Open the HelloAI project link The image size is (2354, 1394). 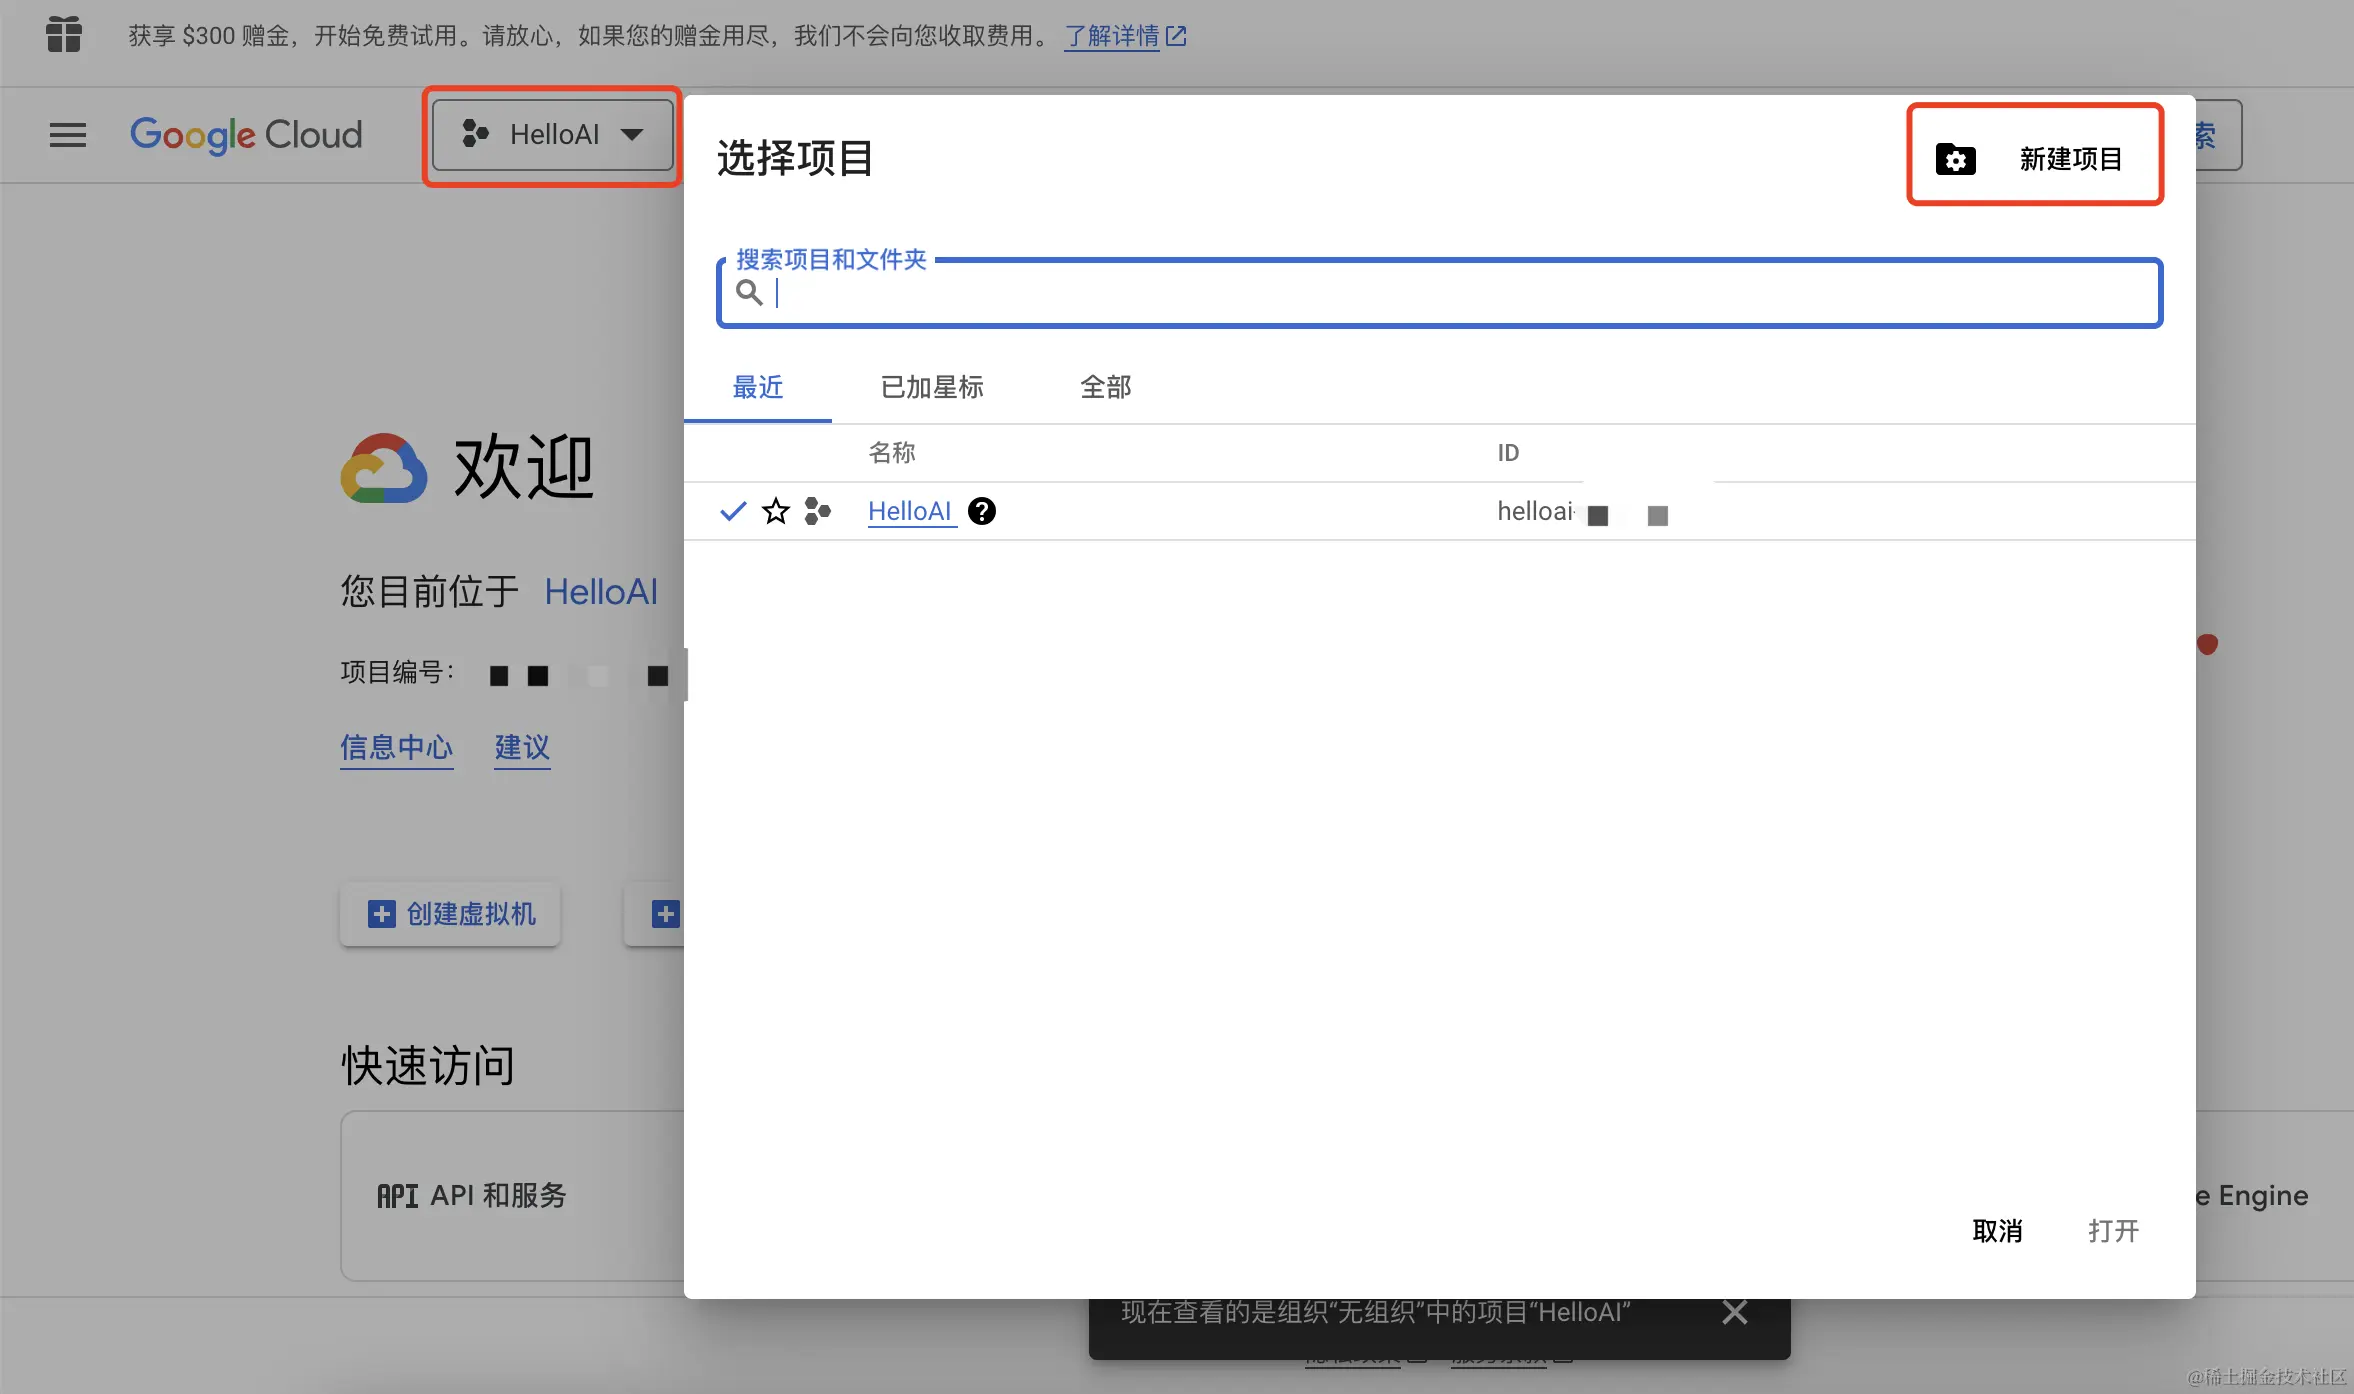909,512
